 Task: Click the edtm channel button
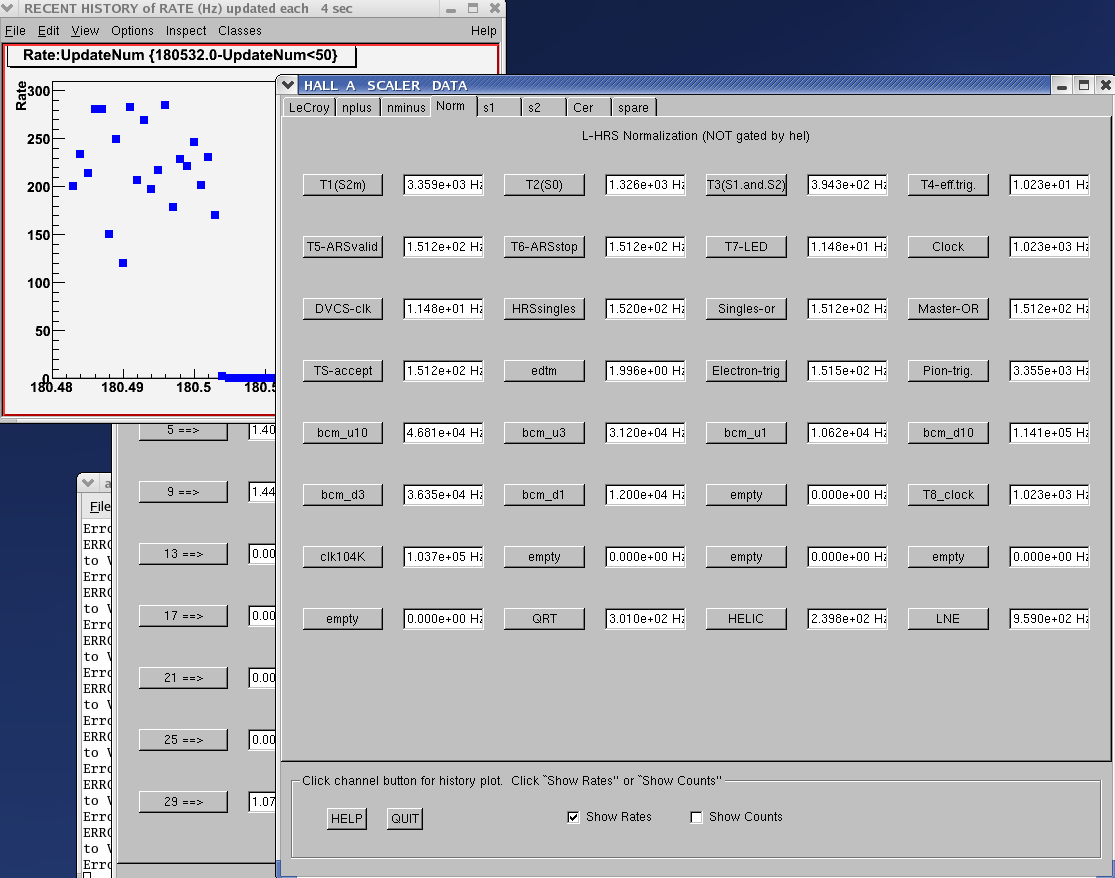point(544,370)
